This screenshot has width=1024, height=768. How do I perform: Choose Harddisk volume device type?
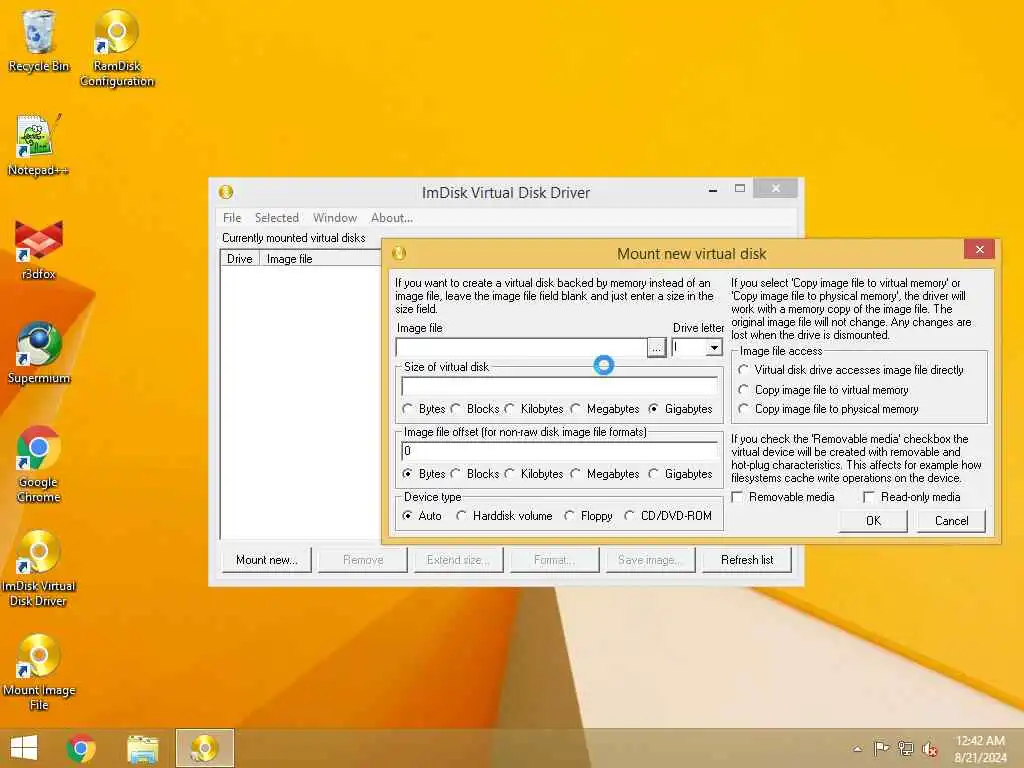pyautogui.click(x=504, y=516)
